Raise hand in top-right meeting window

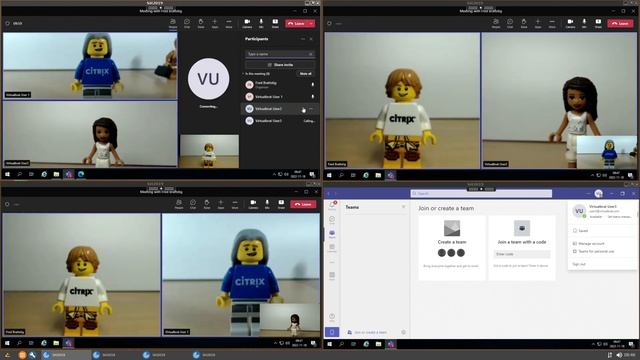524,23
